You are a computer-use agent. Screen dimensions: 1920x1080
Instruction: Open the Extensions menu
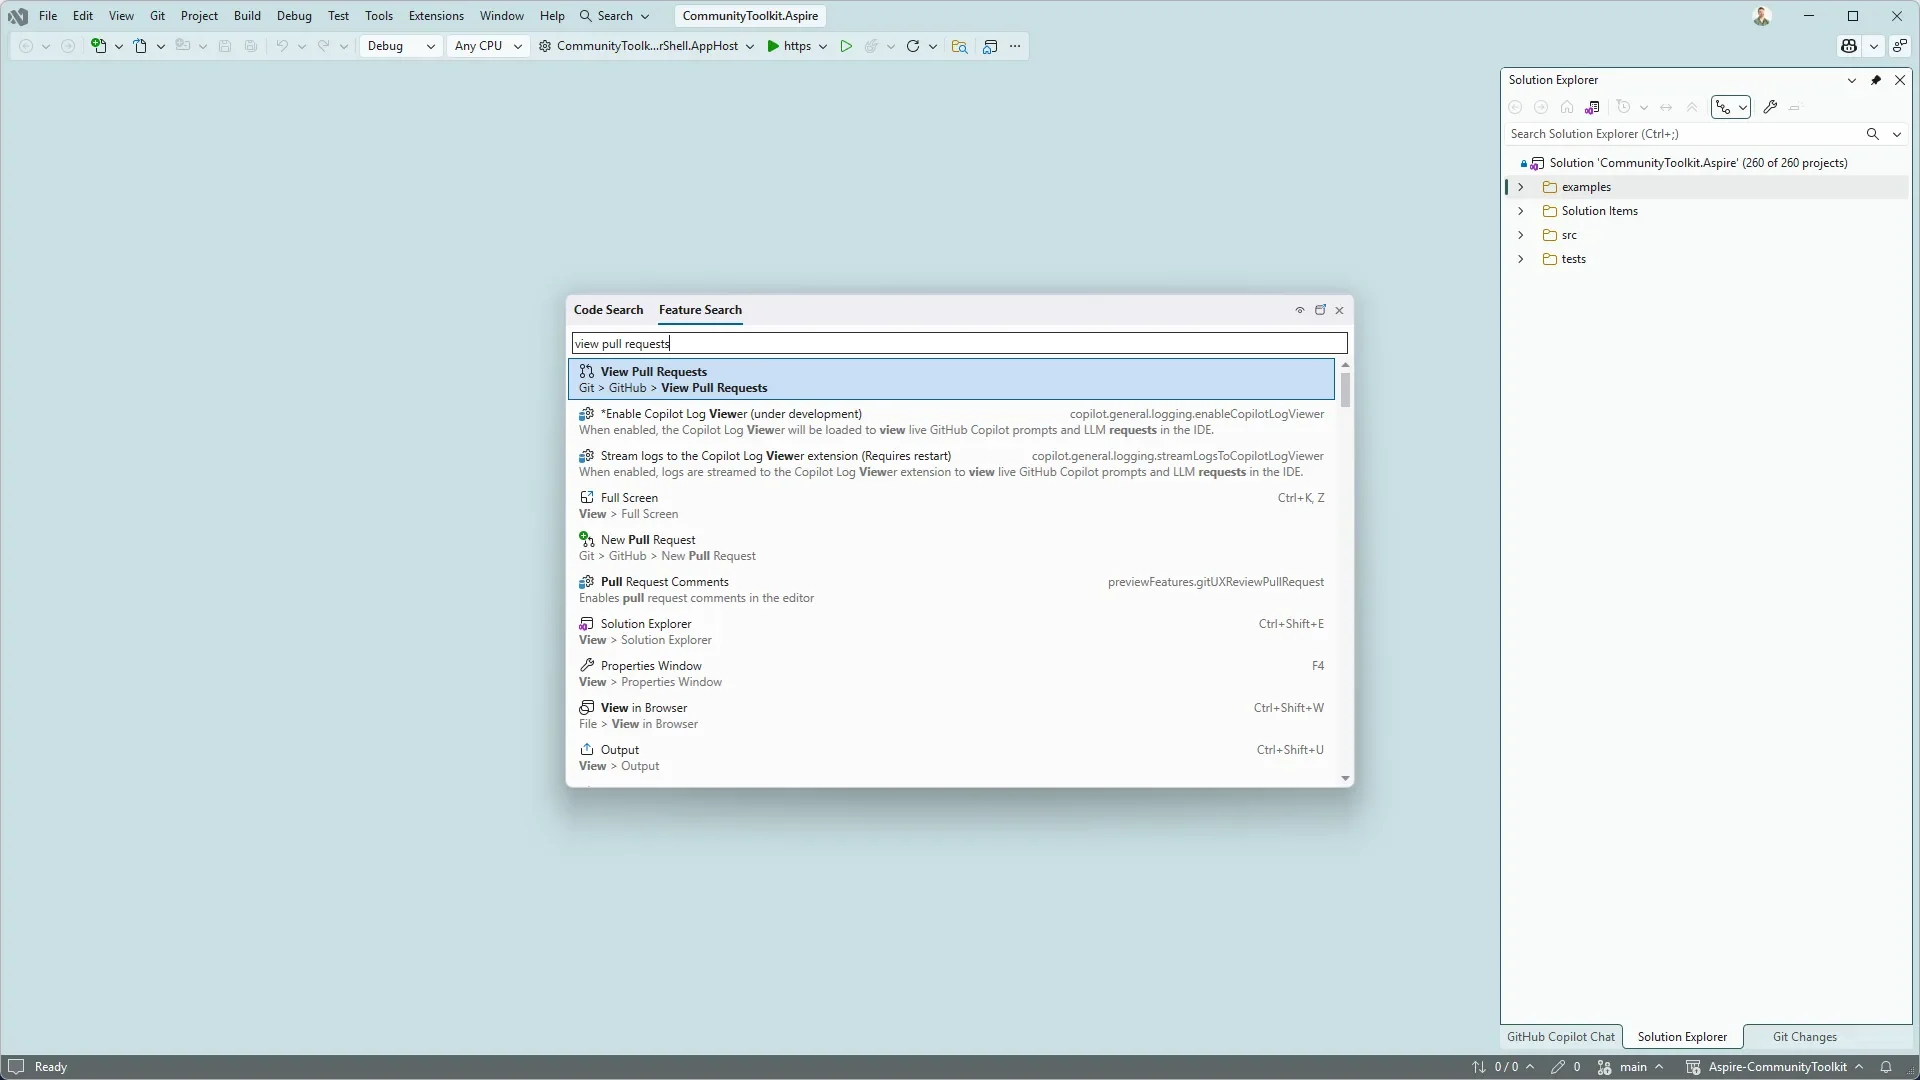click(436, 16)
